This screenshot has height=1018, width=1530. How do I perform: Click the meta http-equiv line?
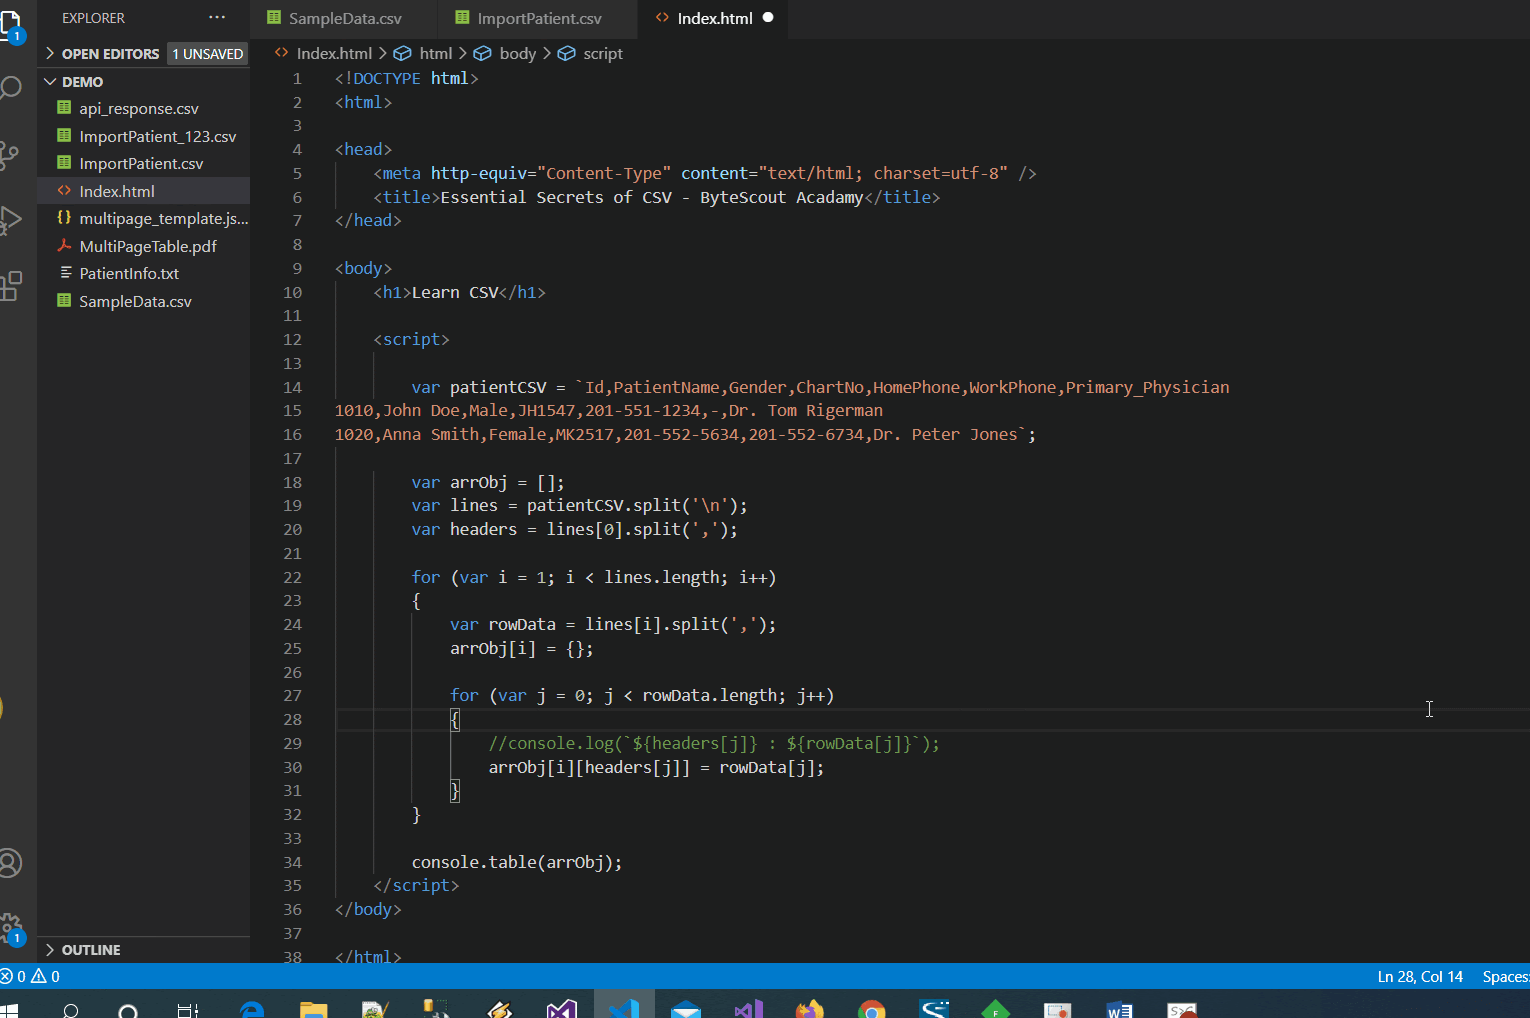[x=705, y=173]
